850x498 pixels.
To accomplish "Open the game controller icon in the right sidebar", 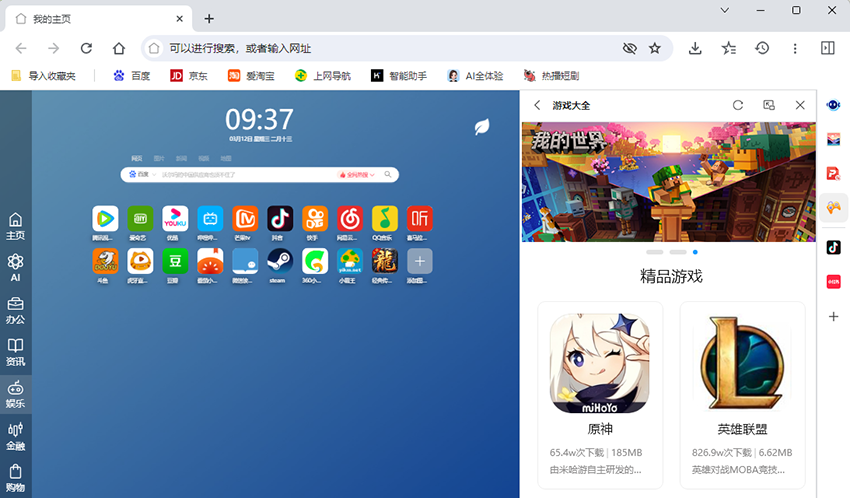I will (833, 208).
